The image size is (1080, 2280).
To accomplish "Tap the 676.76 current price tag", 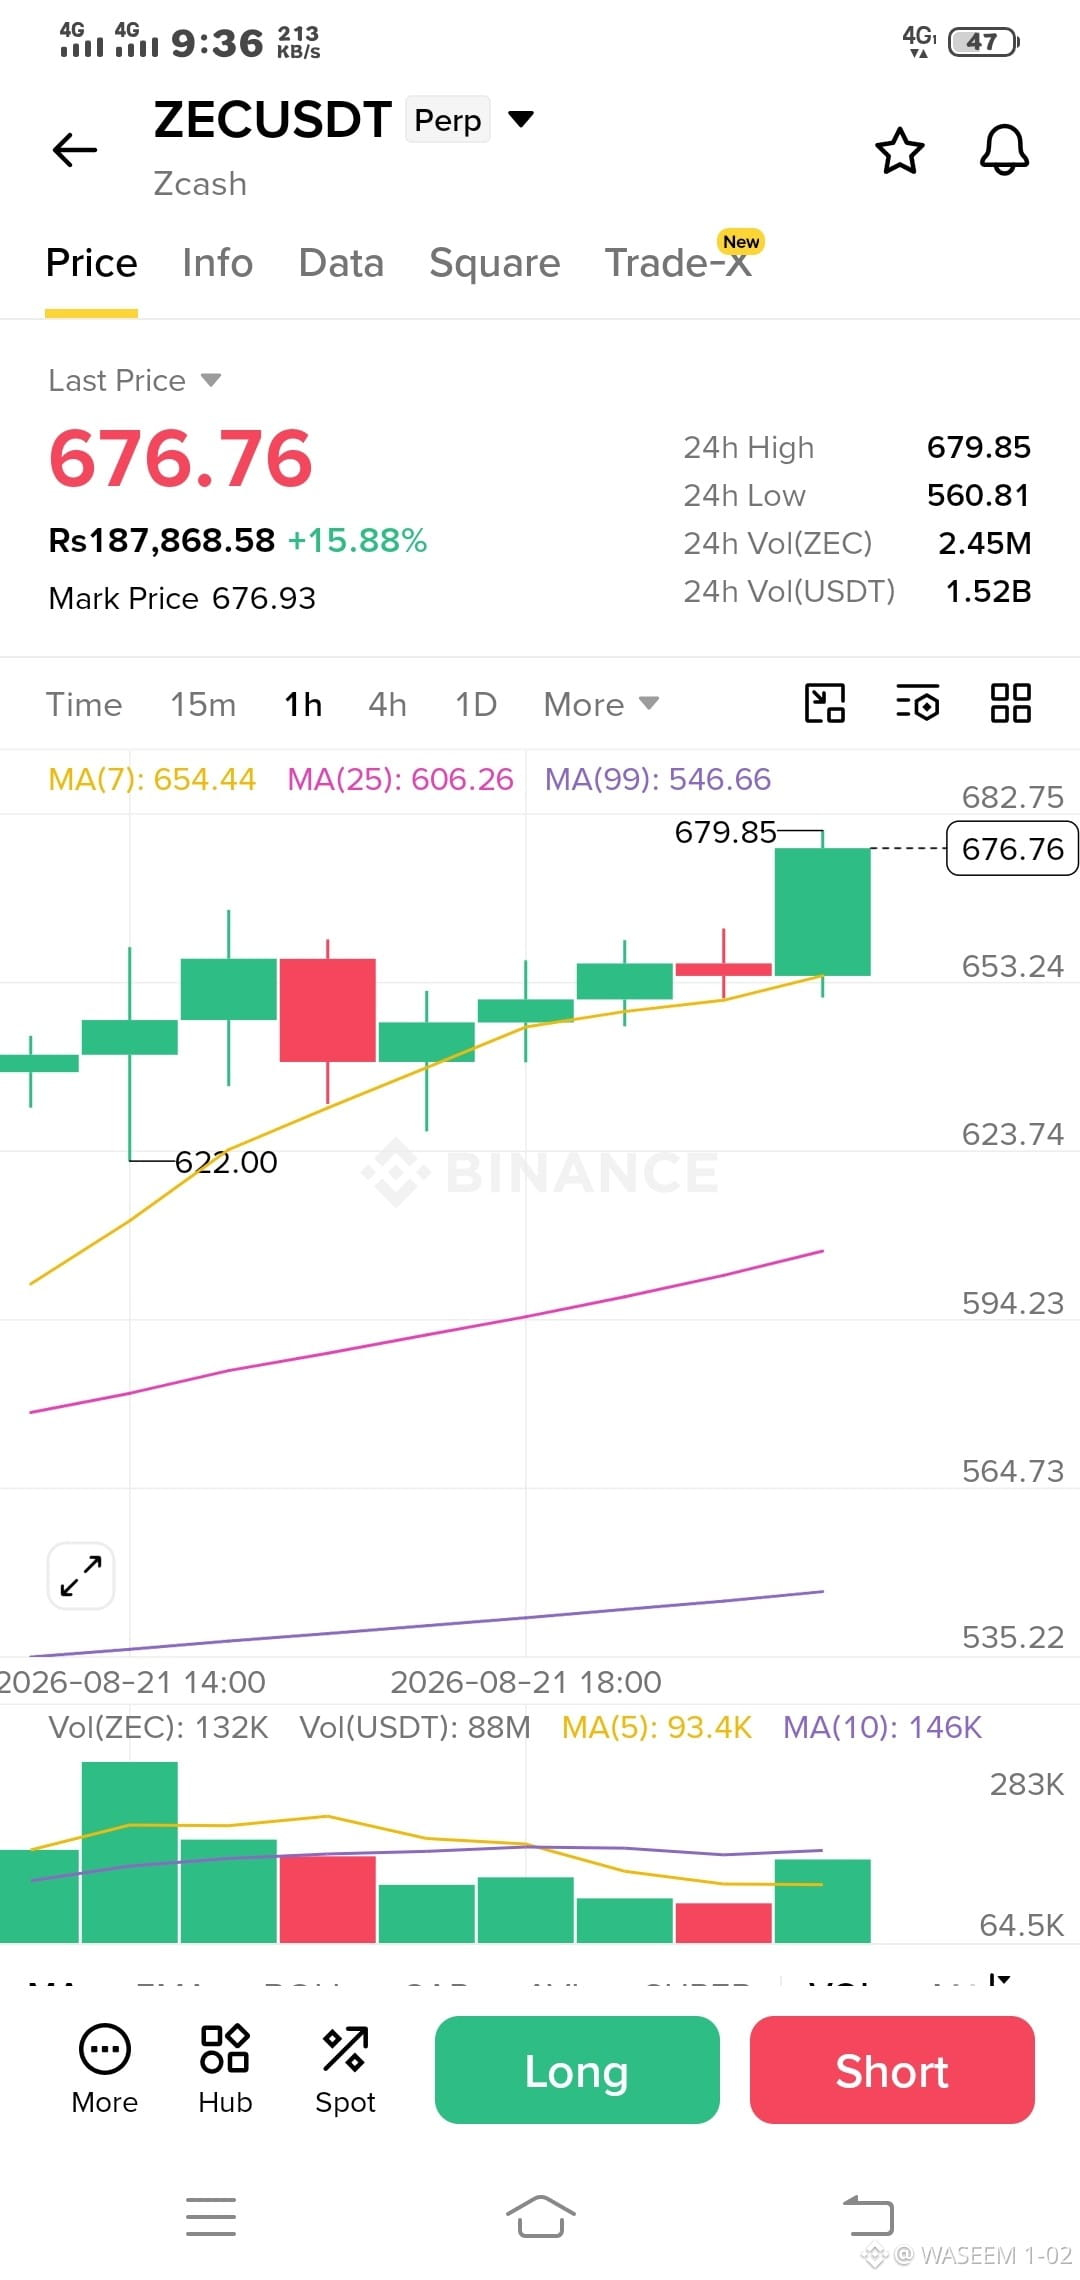I will (1012, 849).
